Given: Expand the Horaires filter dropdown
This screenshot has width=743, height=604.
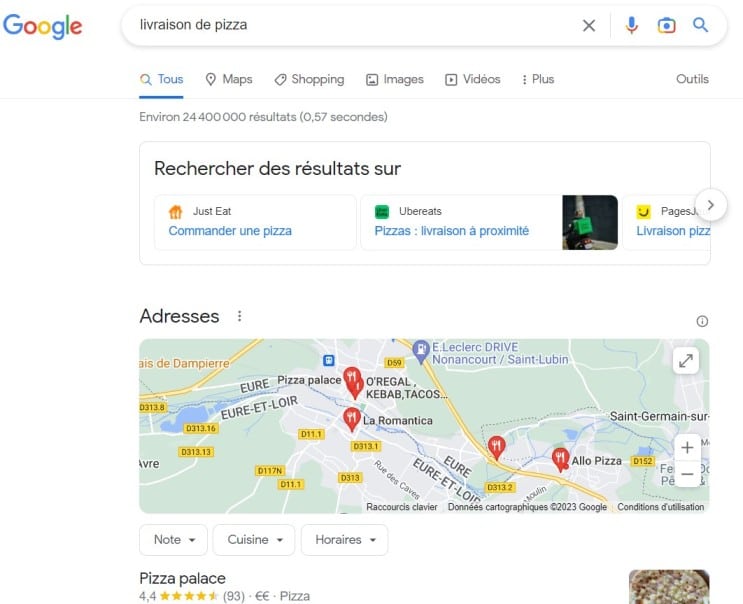Looking at the screenshot, I should click(344, 540).
